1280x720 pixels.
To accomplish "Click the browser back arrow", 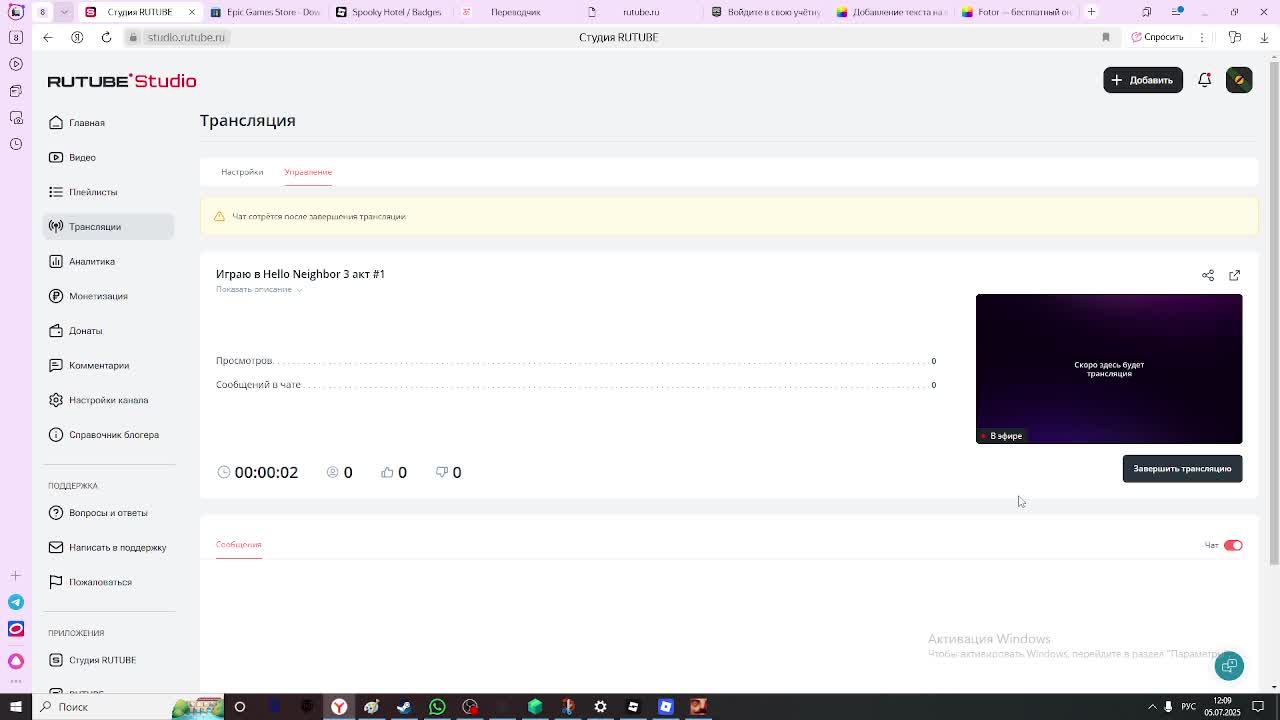I will 48,37.
